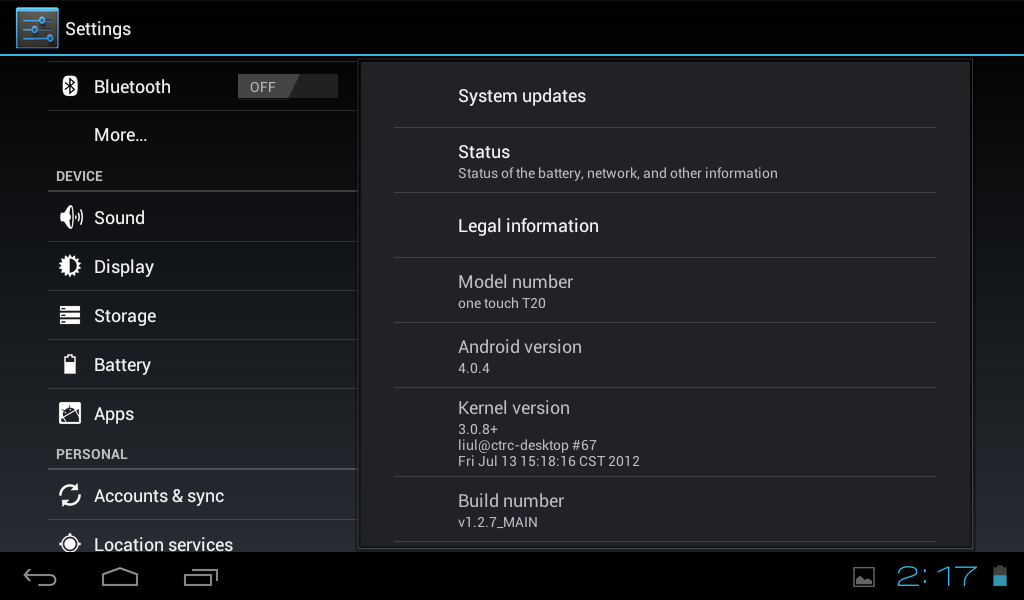
Task: Open the Recent apps view
Action: click(x=200, y=577)
